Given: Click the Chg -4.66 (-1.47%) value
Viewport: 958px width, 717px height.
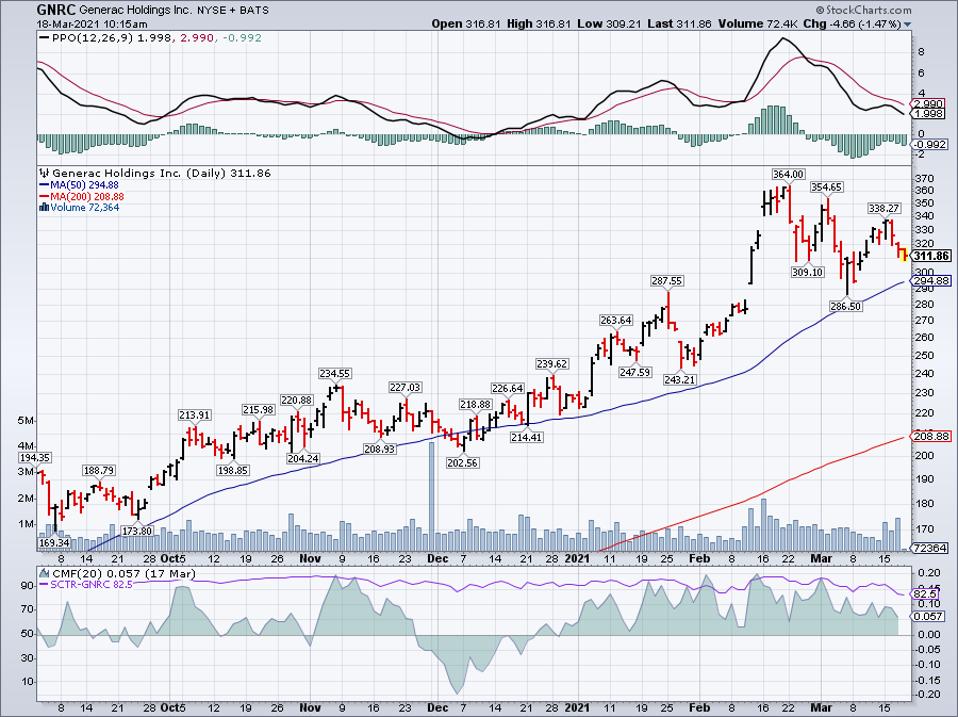Looking at the screenshot, I should pos(852,24).
